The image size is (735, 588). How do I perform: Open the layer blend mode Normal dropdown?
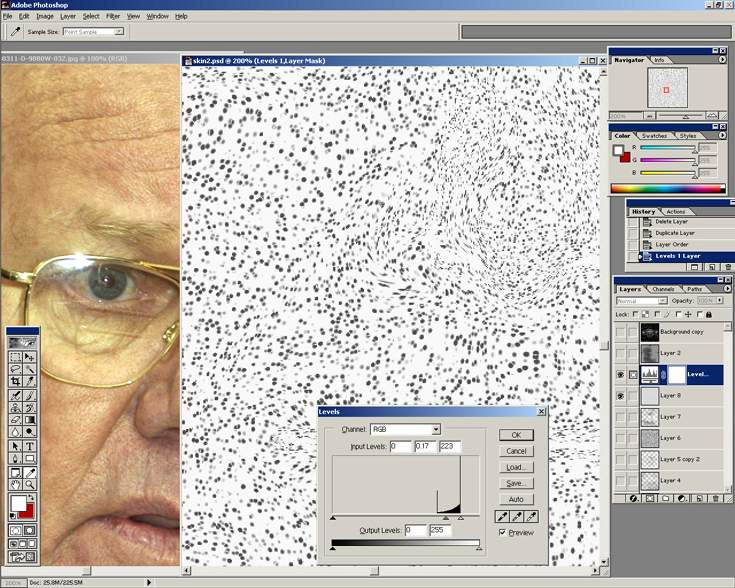[641, 301]
